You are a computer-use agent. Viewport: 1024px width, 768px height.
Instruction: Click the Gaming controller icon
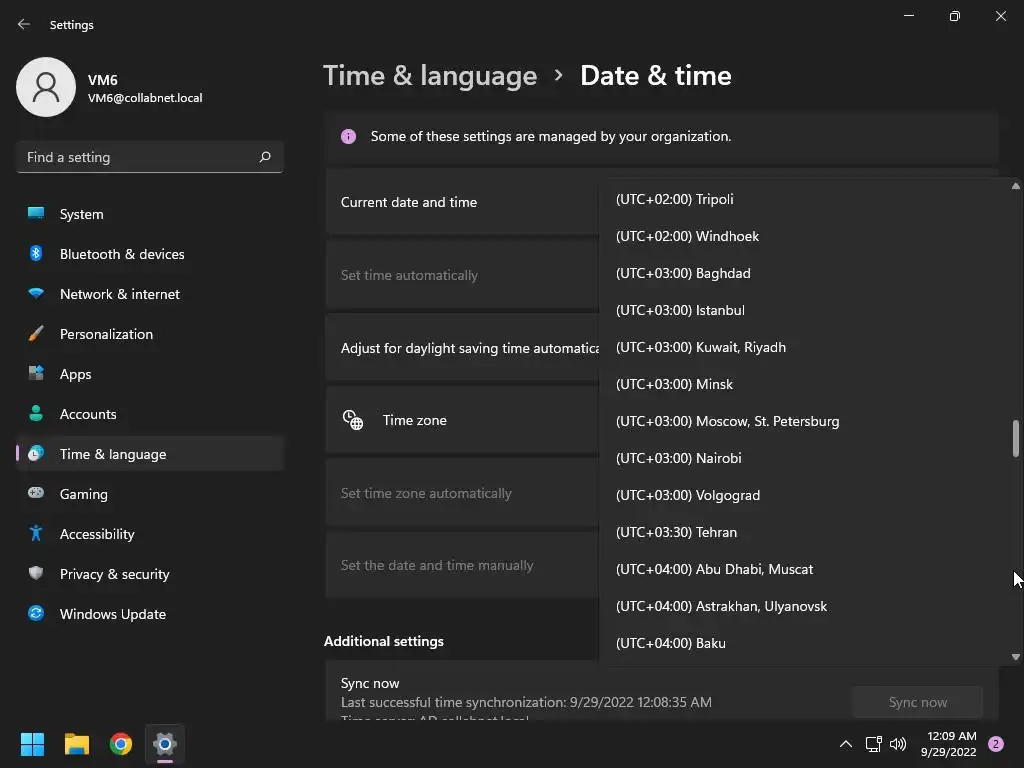(x=36, y=493)
